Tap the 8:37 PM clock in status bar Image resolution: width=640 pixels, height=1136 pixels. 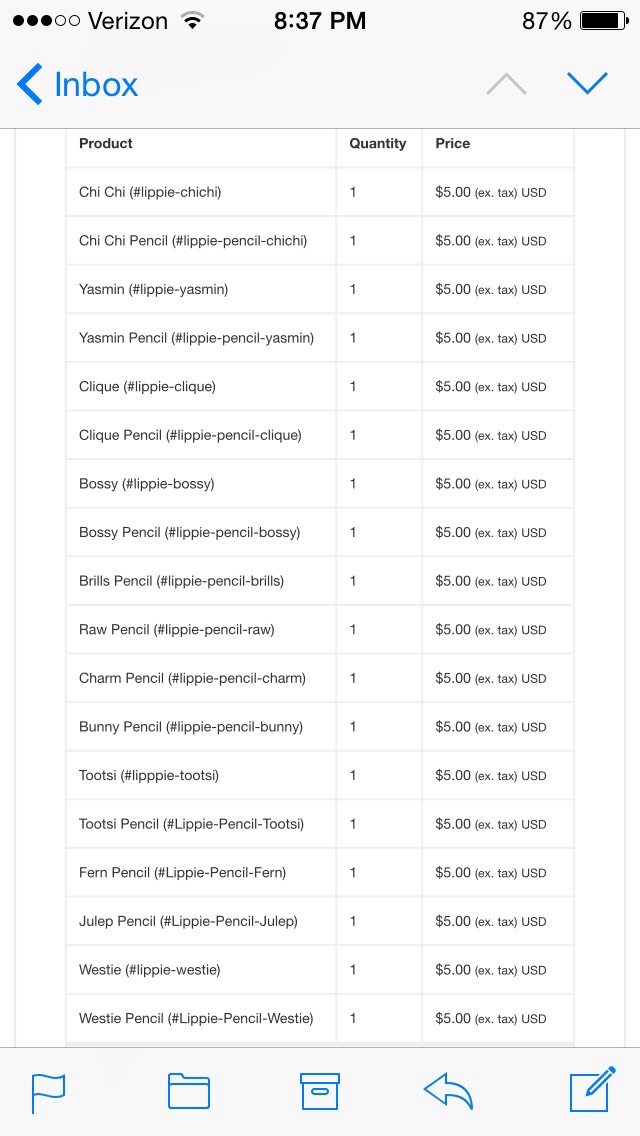(x=320, y=21)
